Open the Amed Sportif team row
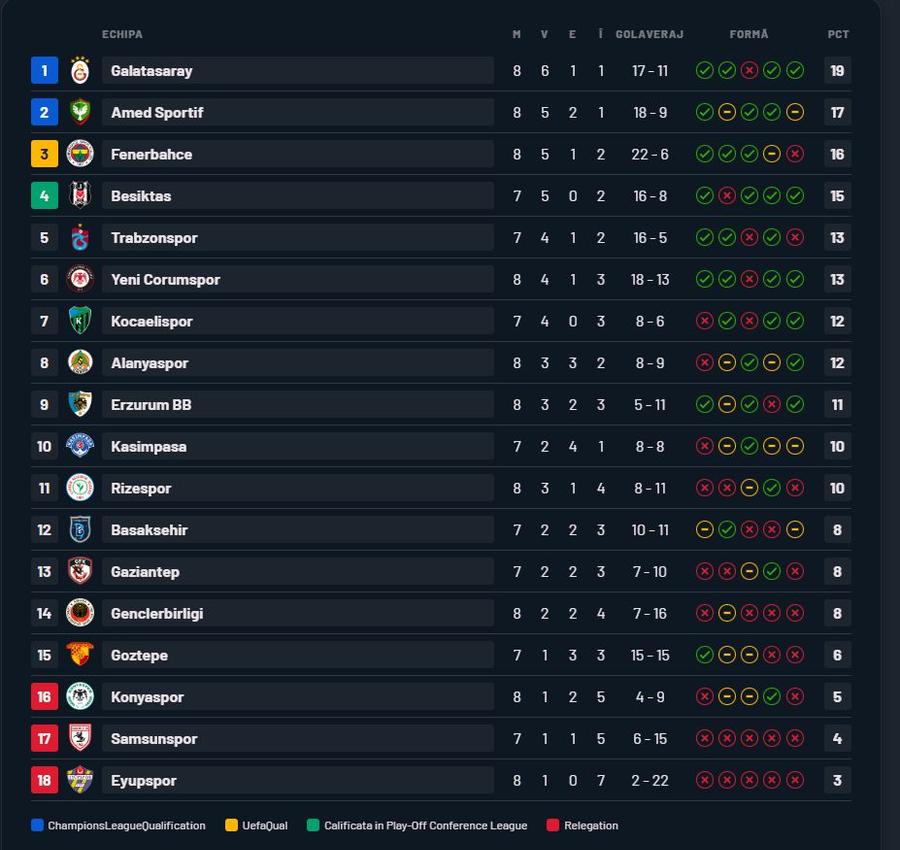The image size is (900, 850). pyautogui.click(x=441, y=112)
